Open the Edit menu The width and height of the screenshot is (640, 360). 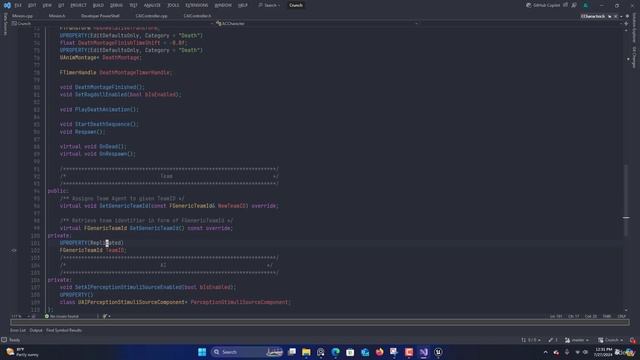point(32,5)
